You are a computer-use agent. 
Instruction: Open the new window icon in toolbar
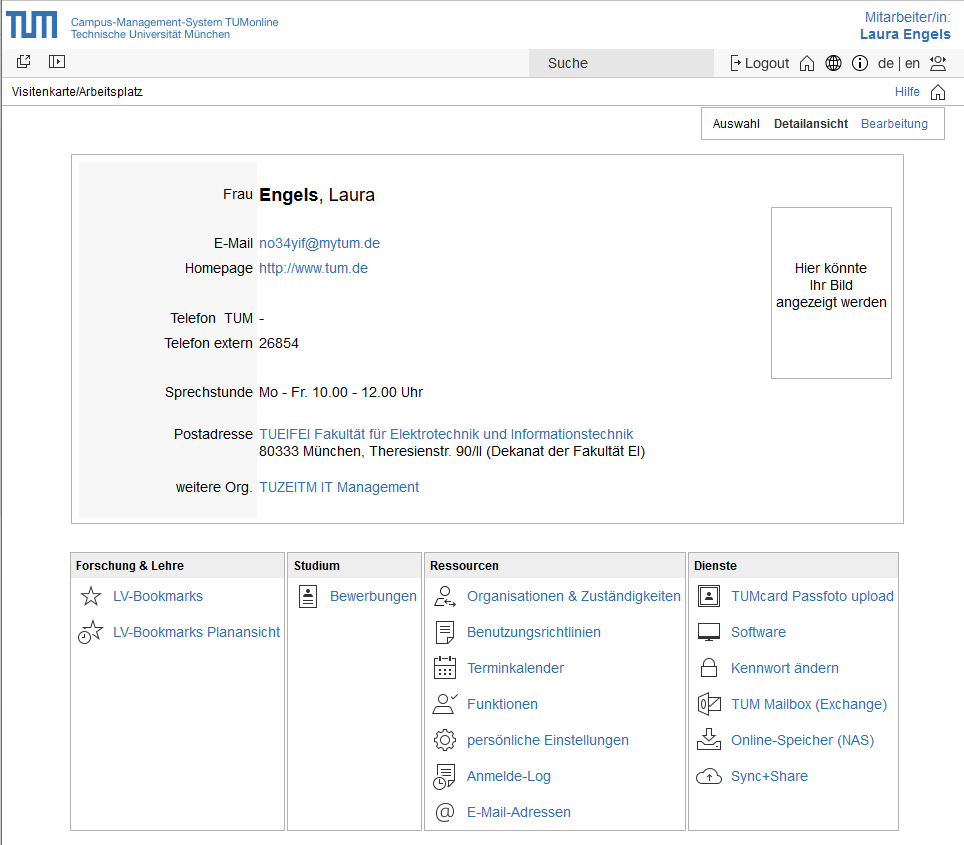point(24,62)
